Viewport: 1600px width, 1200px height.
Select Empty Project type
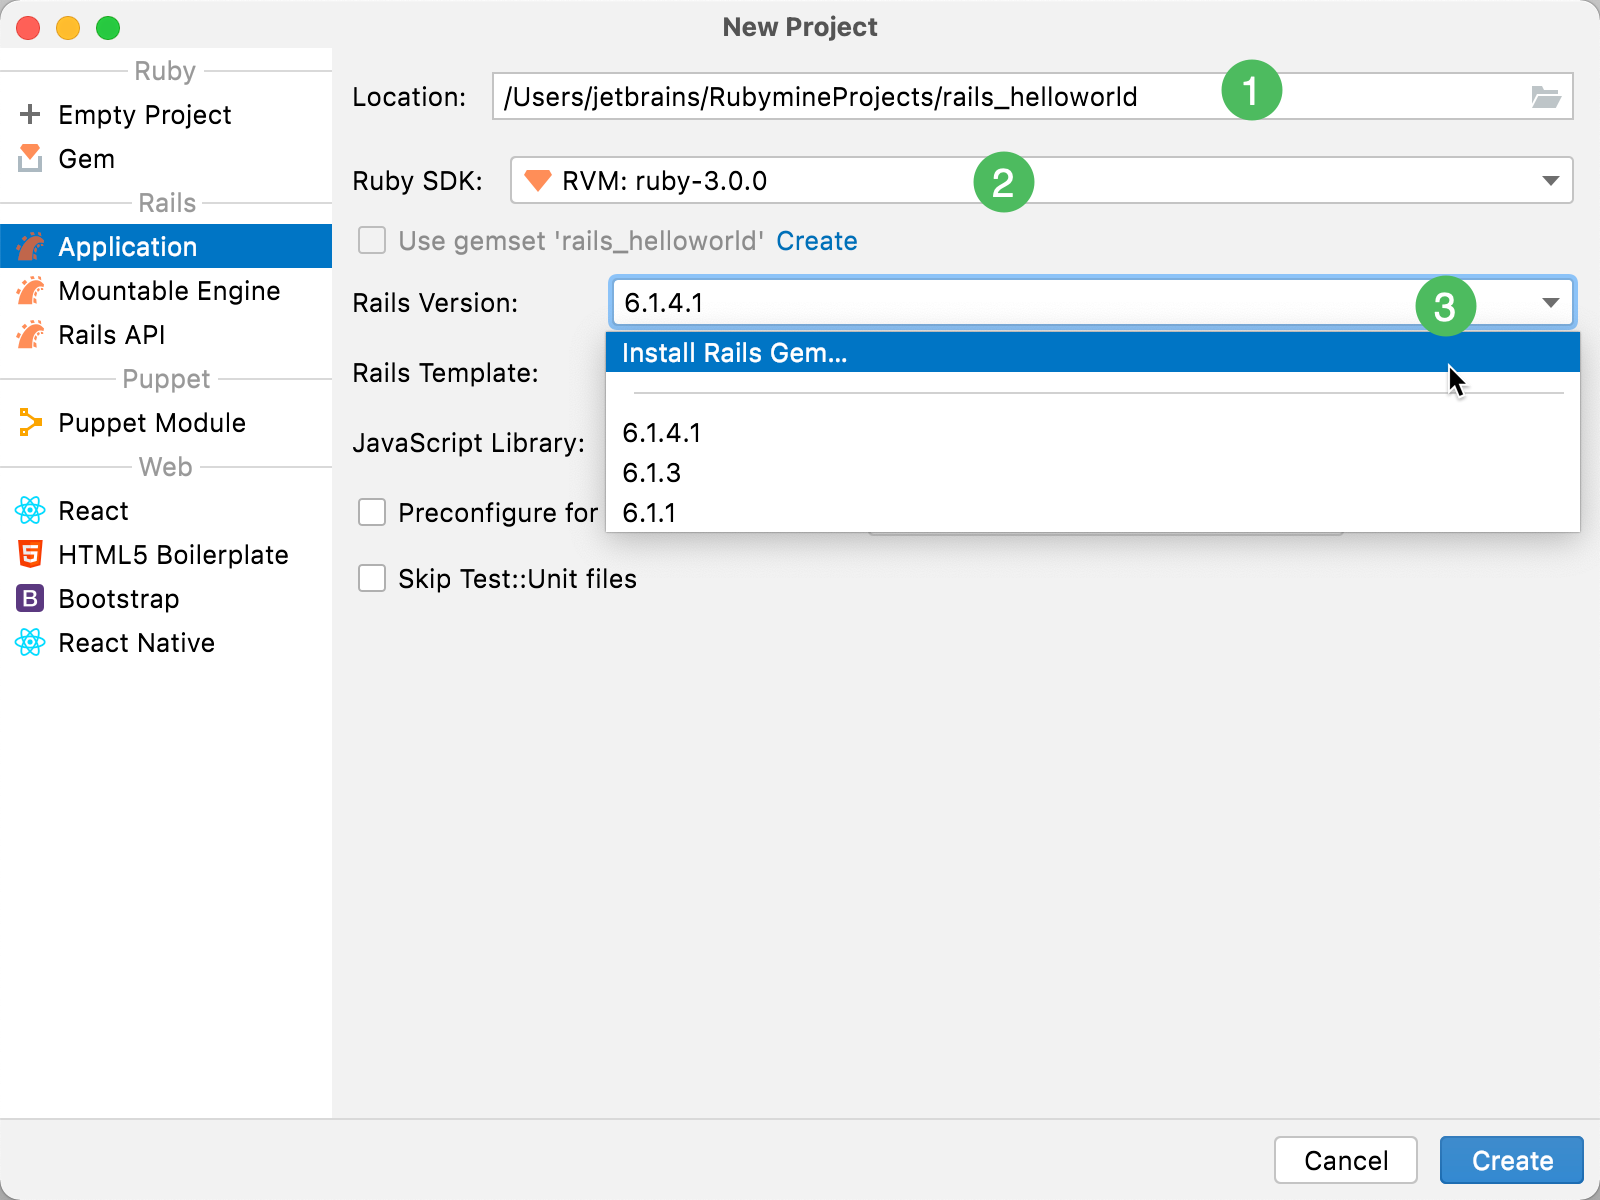click(x=166, y=114)
